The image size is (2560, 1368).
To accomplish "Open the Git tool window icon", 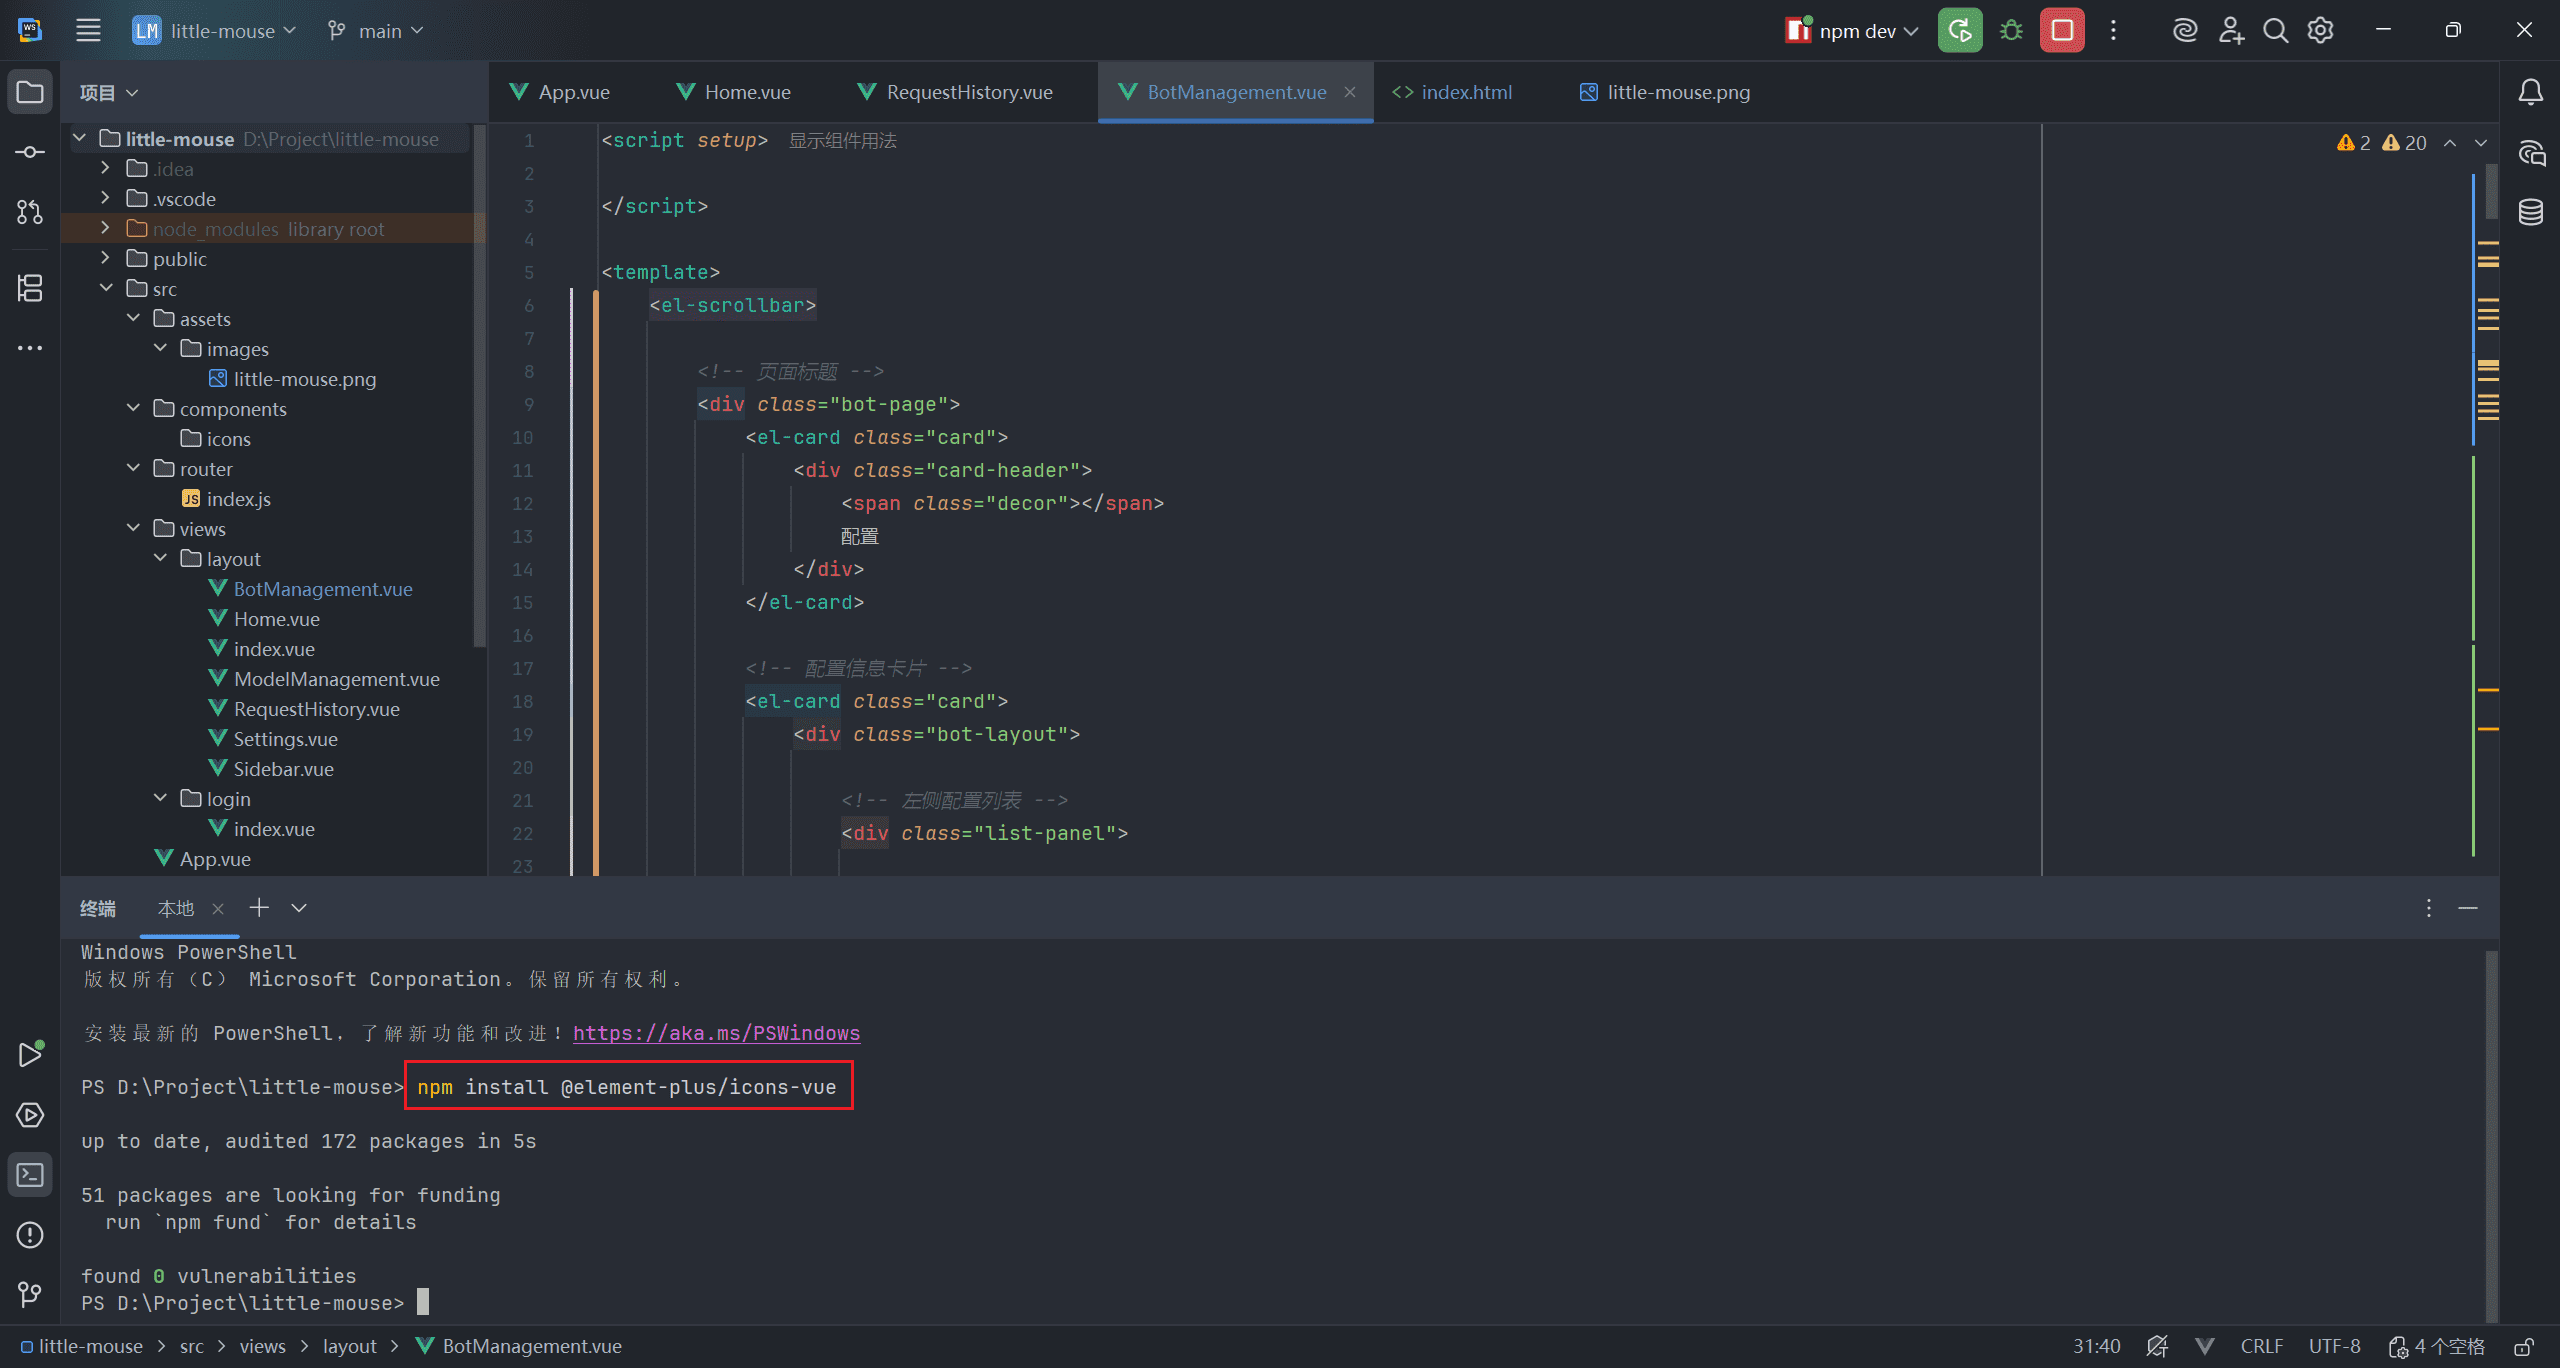I will [30, 1295].
